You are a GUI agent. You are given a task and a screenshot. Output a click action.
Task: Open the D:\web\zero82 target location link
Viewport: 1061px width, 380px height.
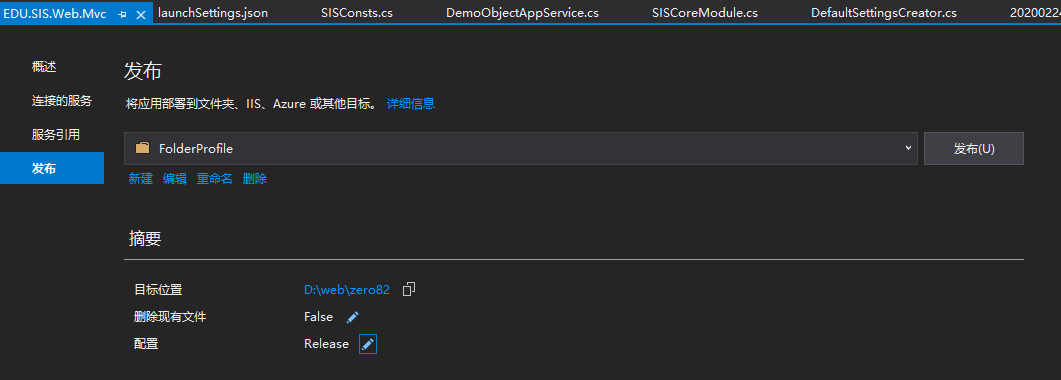tap(347, 289)
